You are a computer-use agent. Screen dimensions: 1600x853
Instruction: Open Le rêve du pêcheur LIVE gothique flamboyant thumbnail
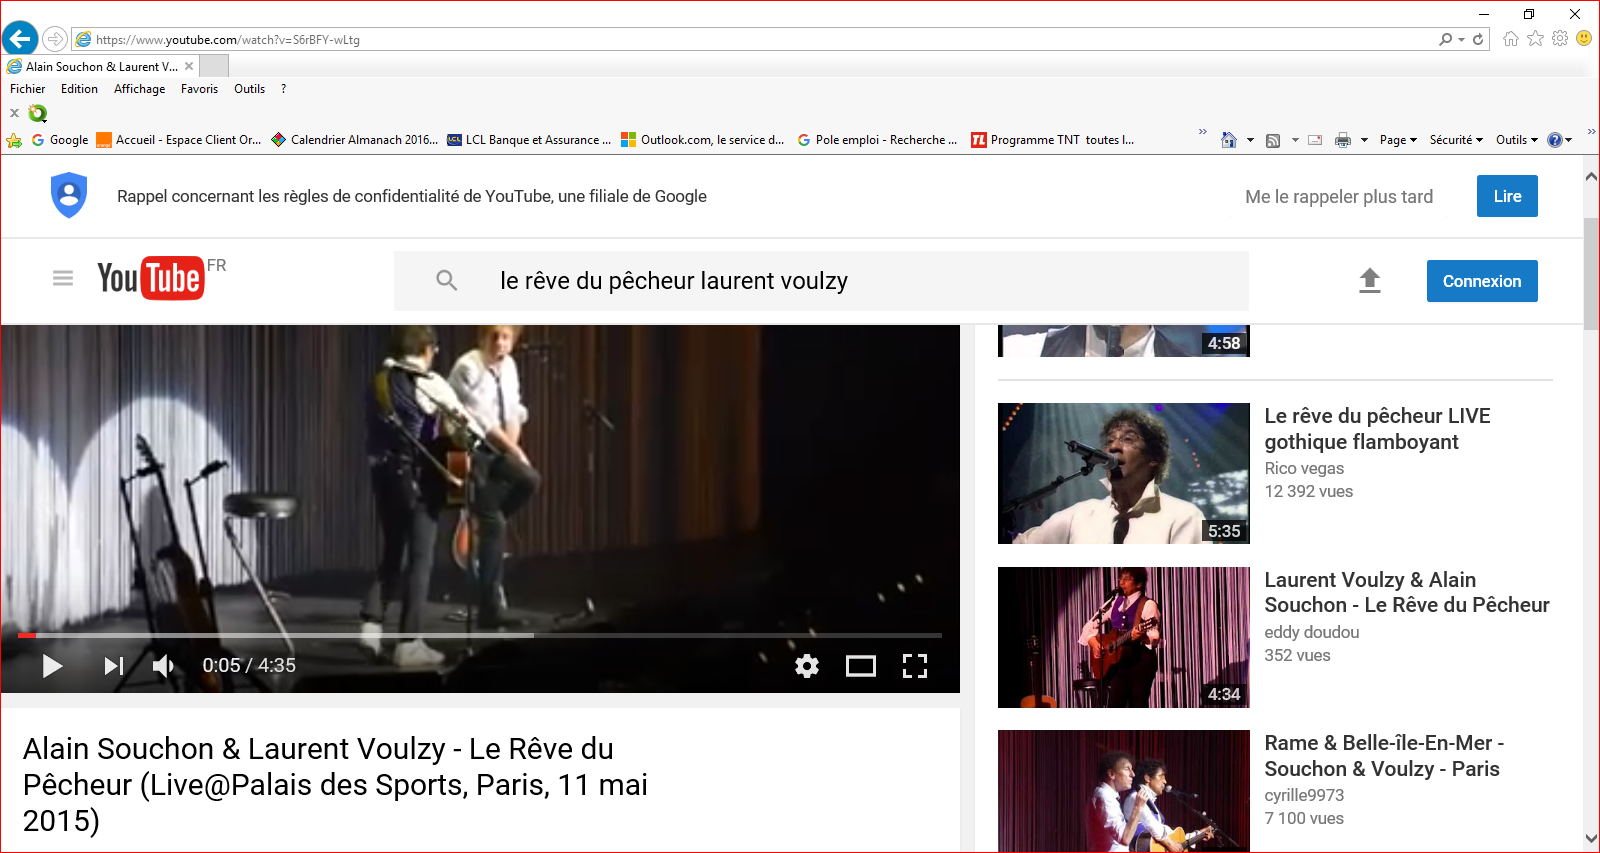[1124, 473]
